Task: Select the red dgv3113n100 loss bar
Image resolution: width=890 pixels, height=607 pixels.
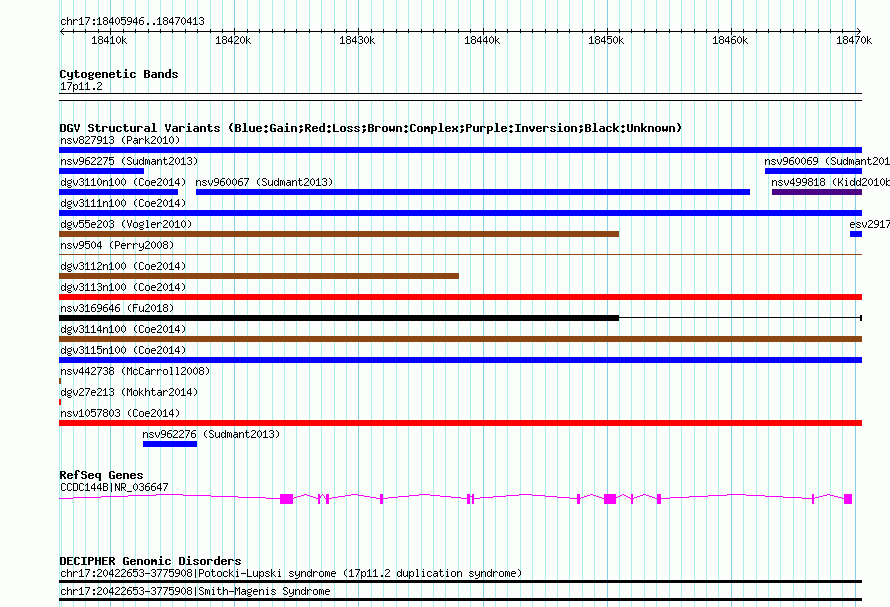Action: pos(460,297)
